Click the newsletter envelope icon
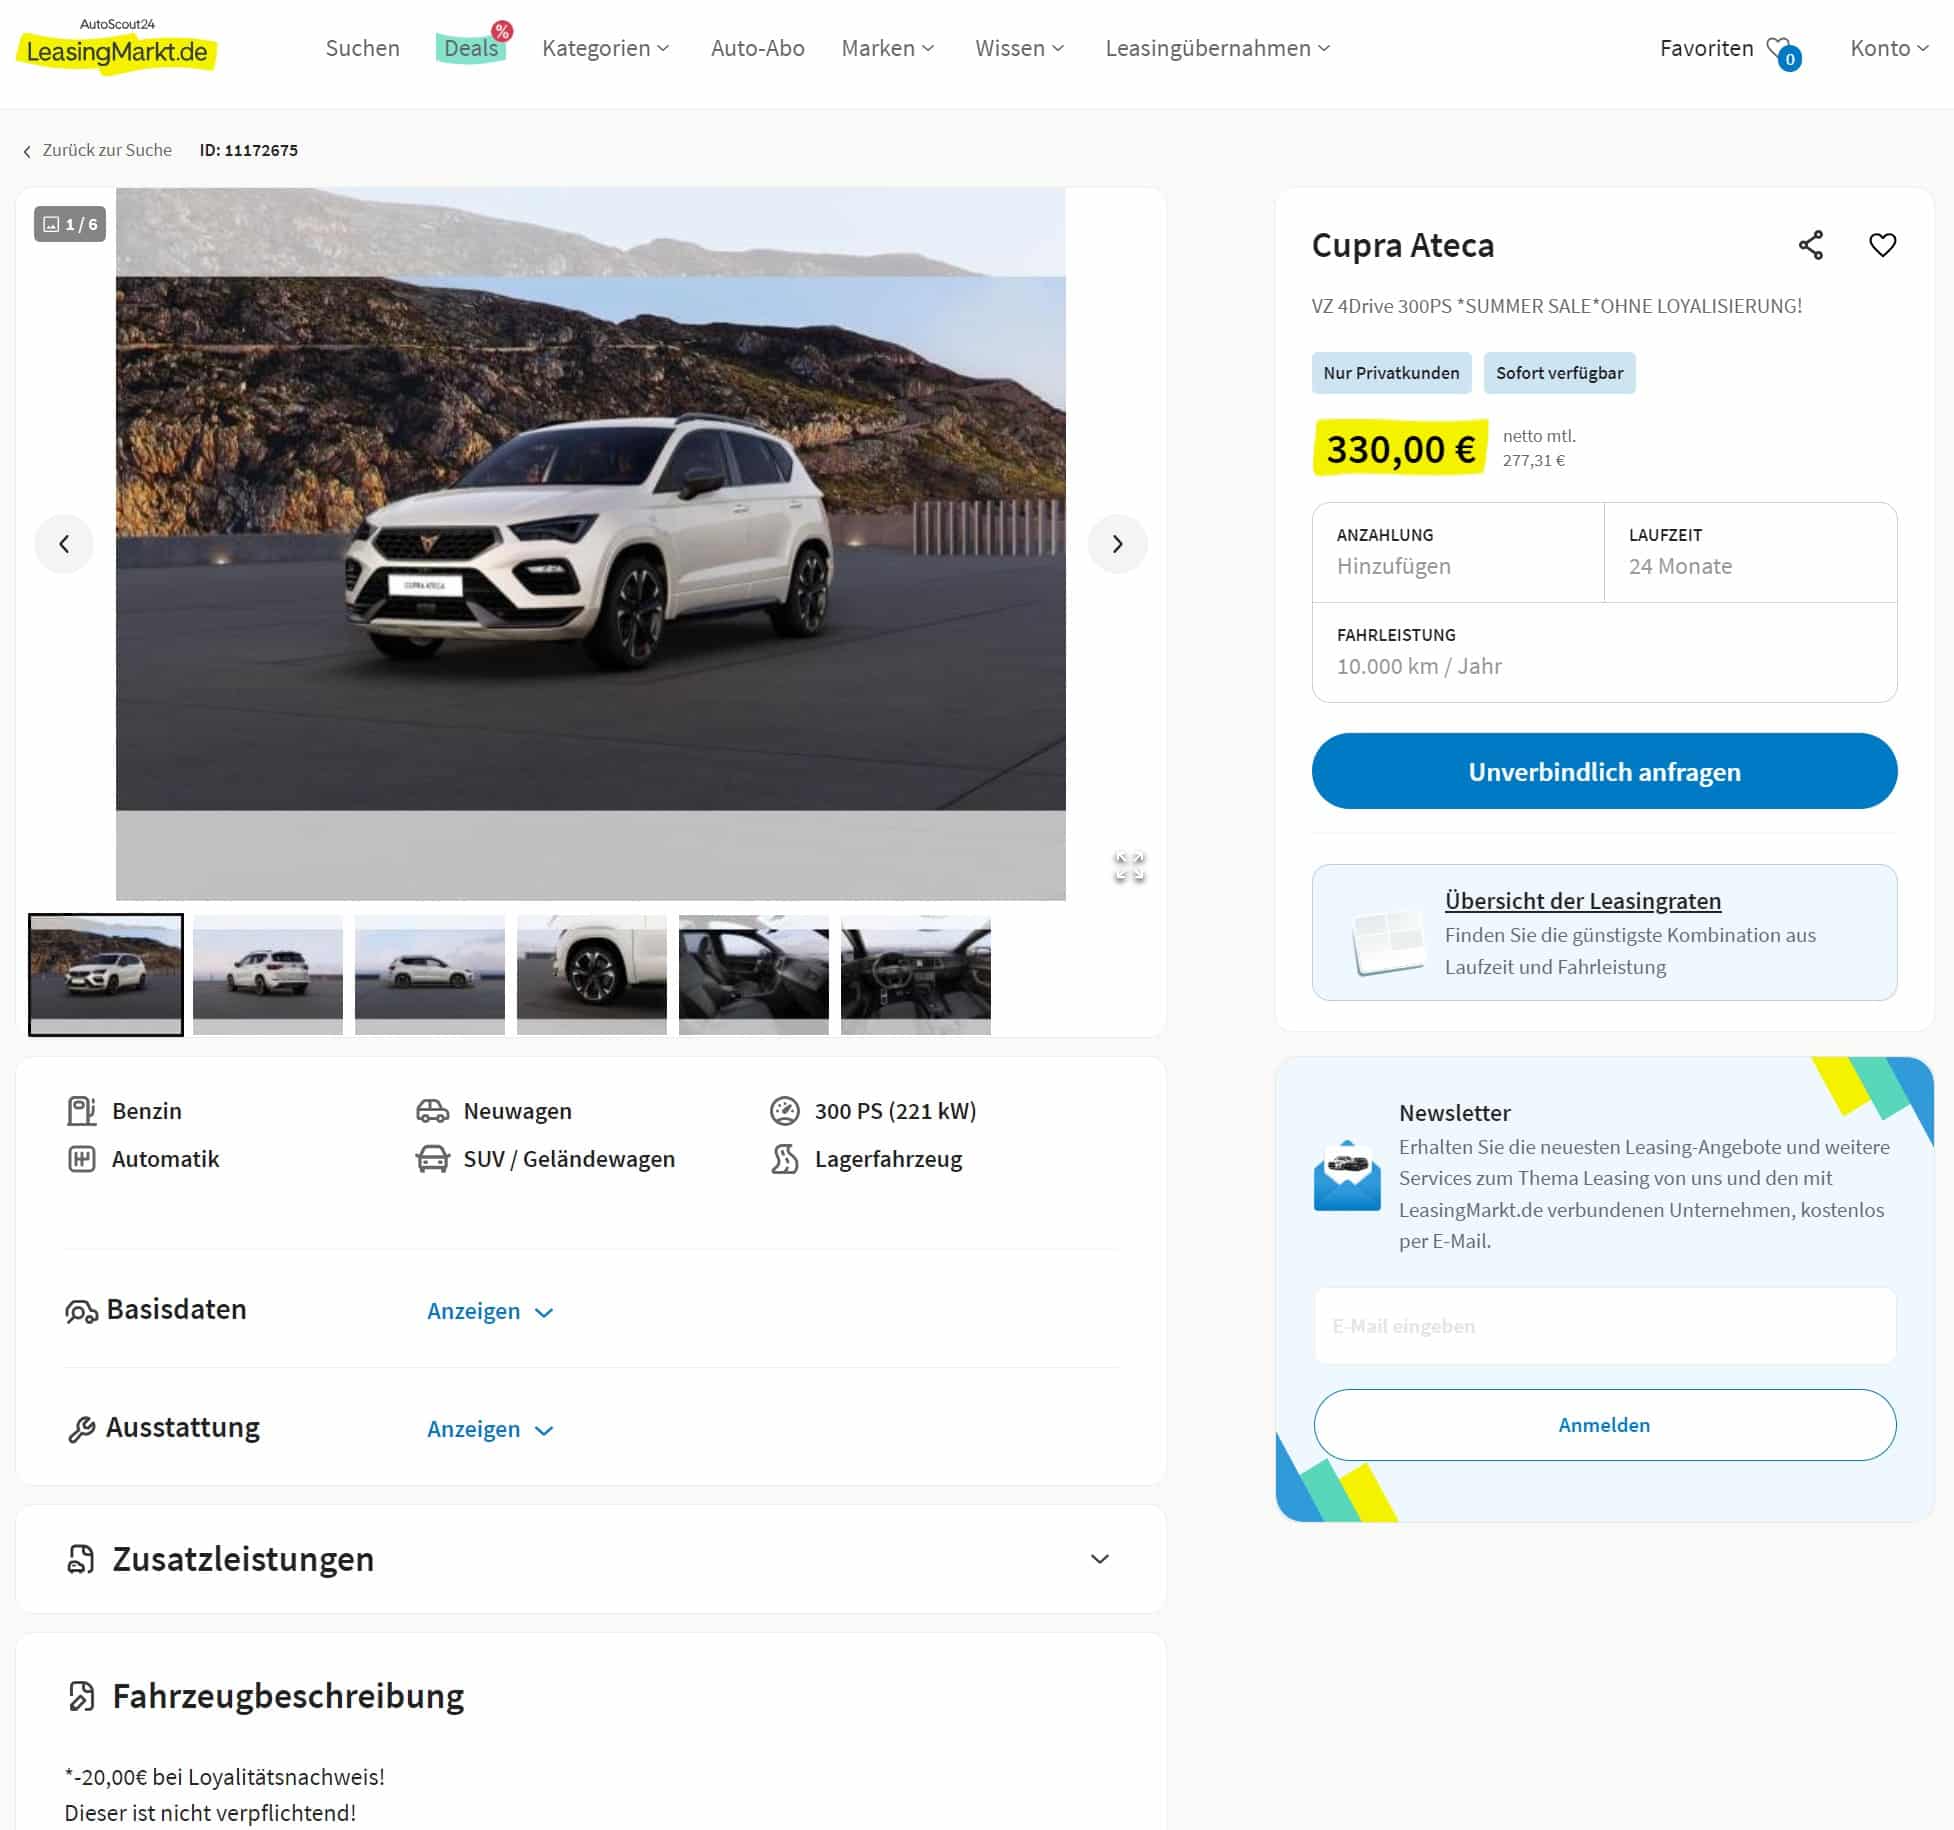 1347,1176
